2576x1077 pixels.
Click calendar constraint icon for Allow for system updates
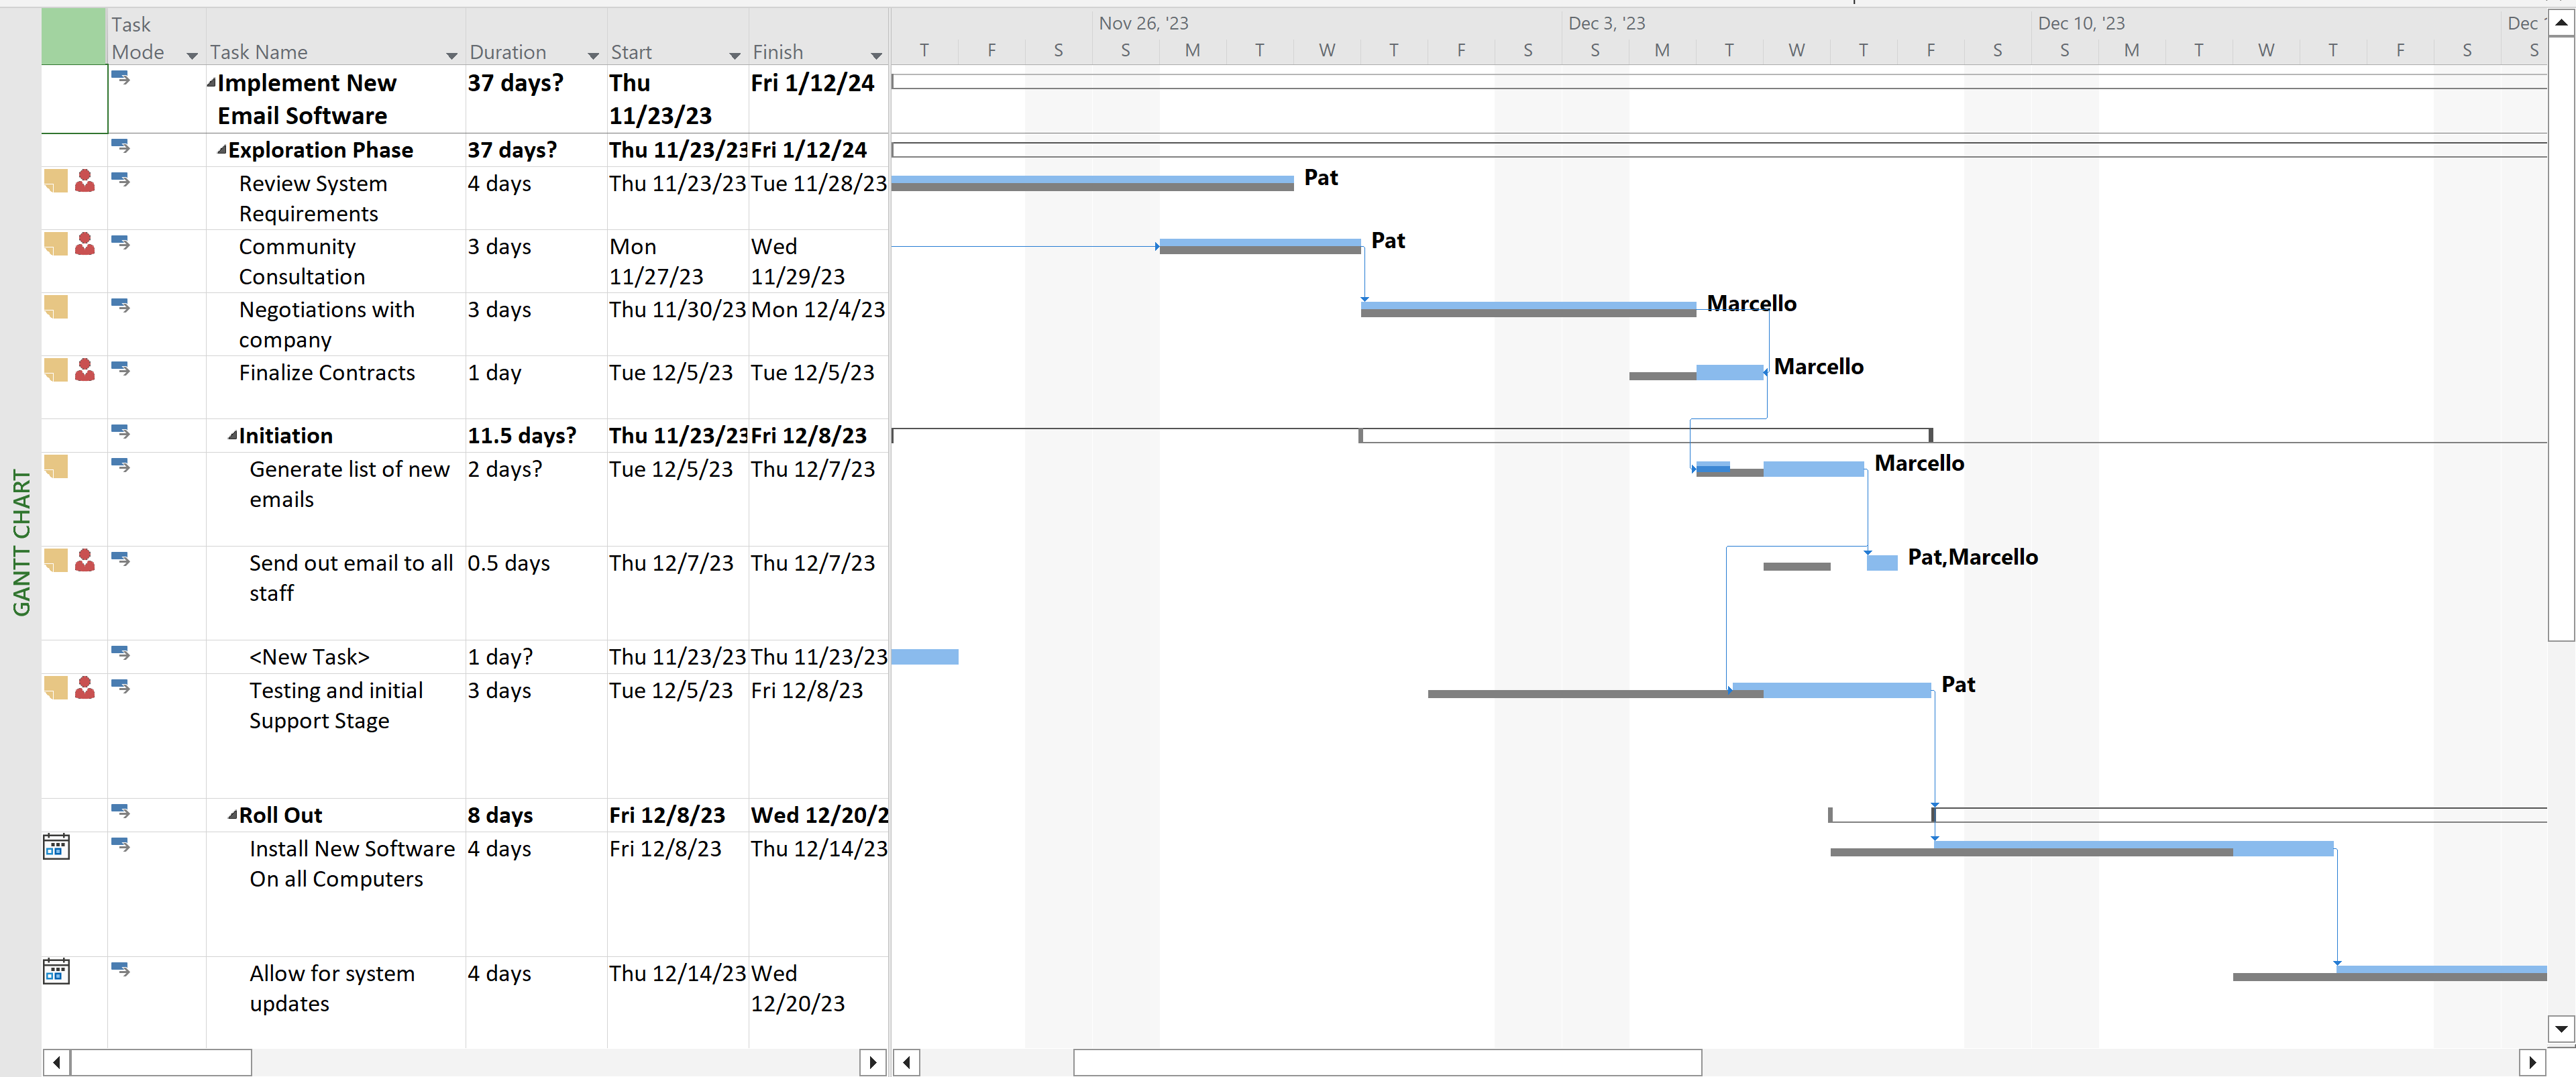tap(56, 971)
